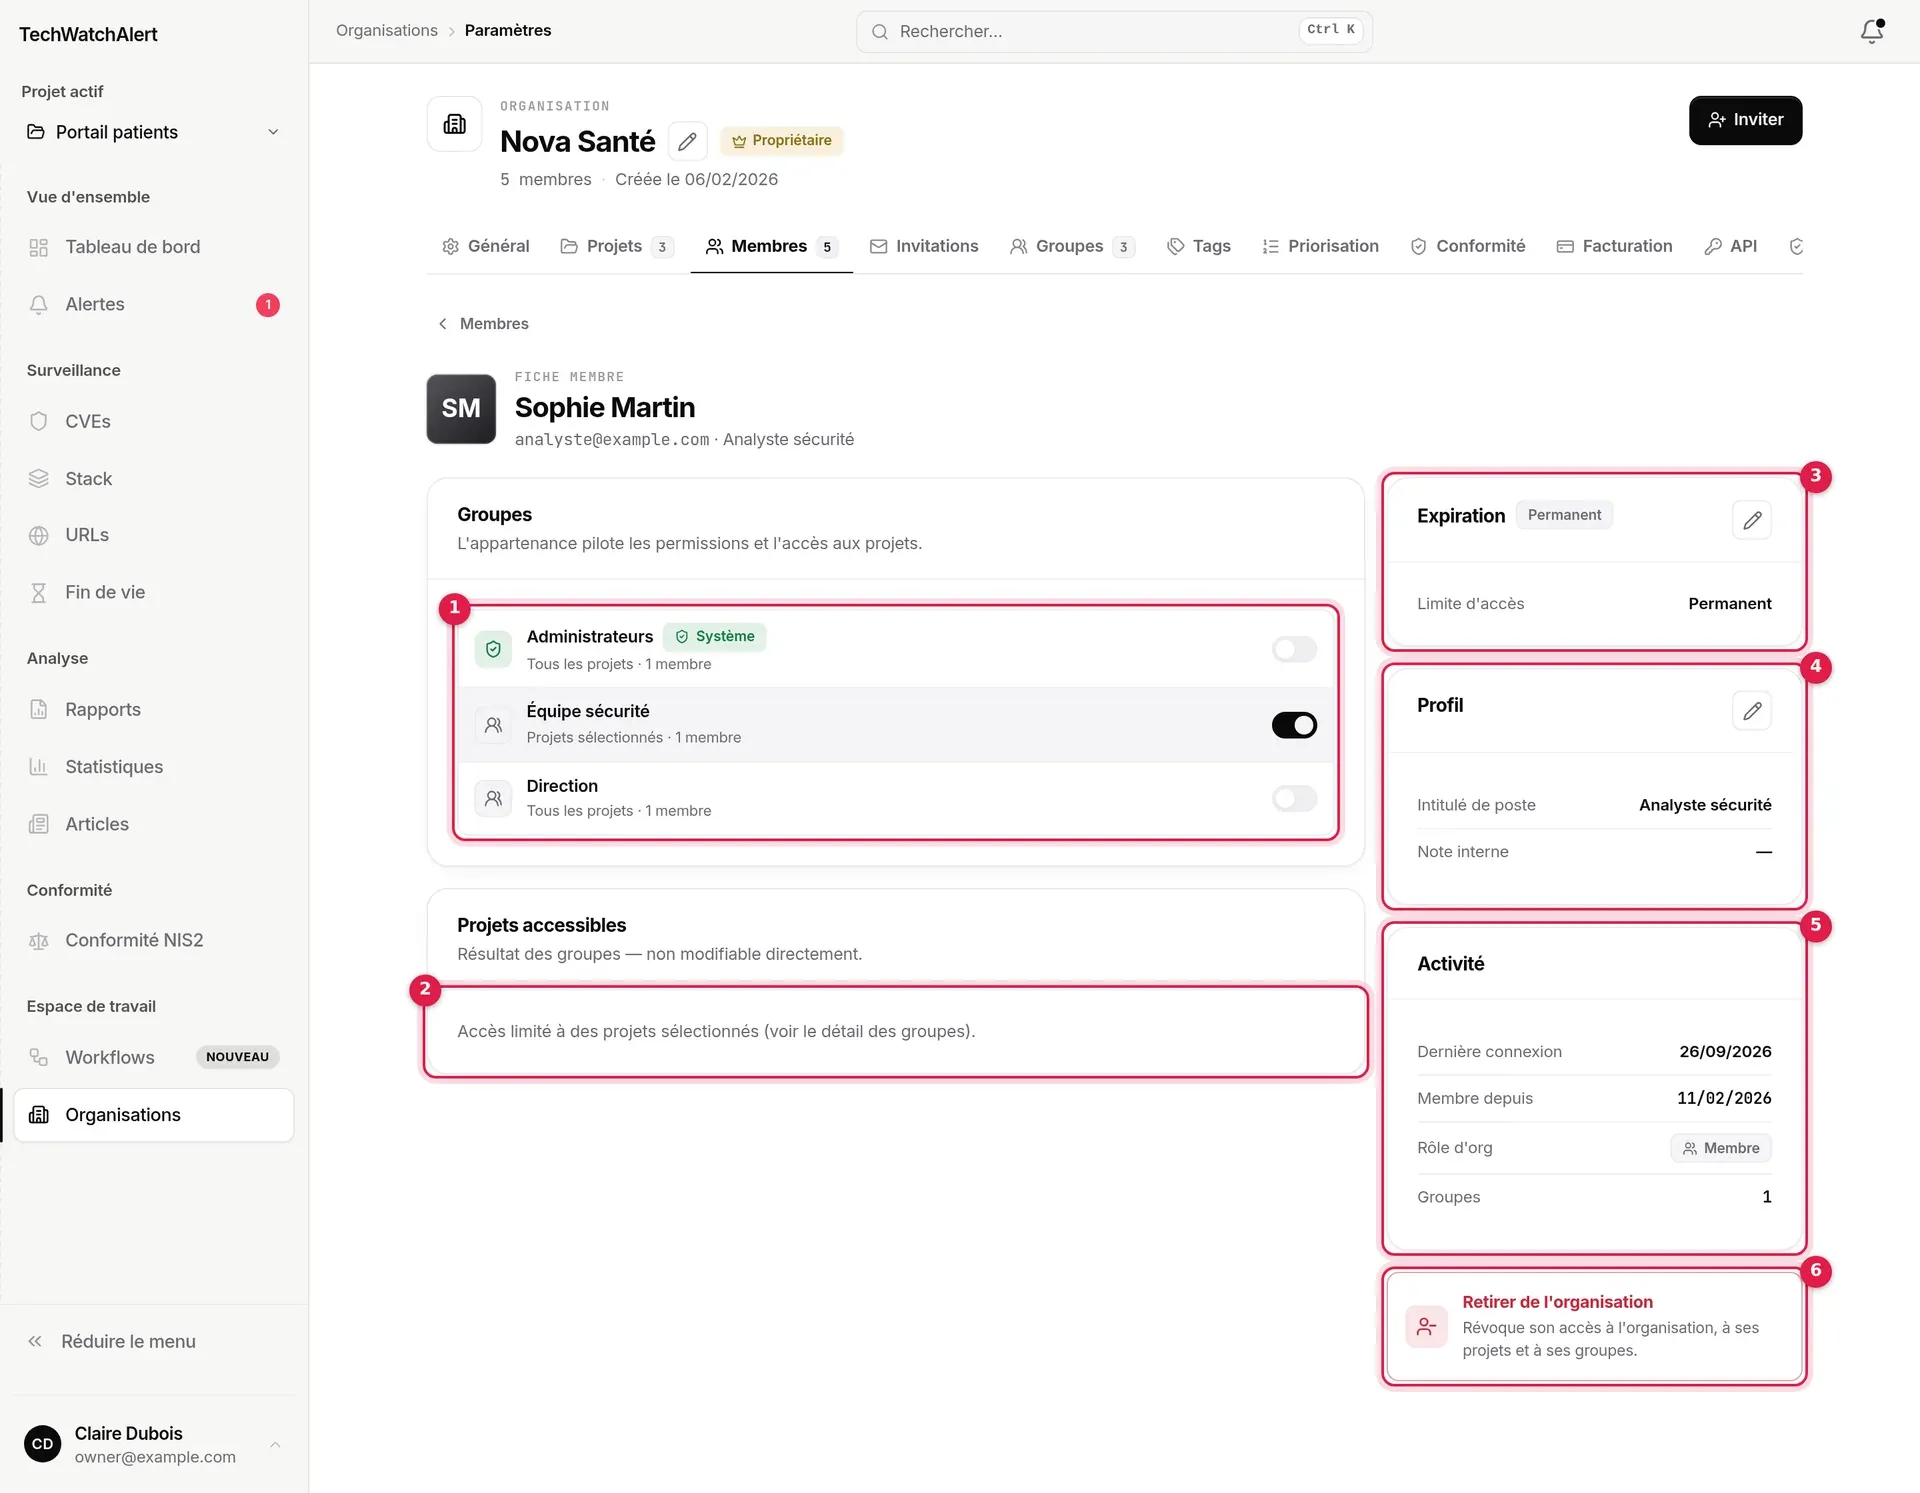Open the notifications bell
The image size is (1920, 1493).
tap(1871, 31)
